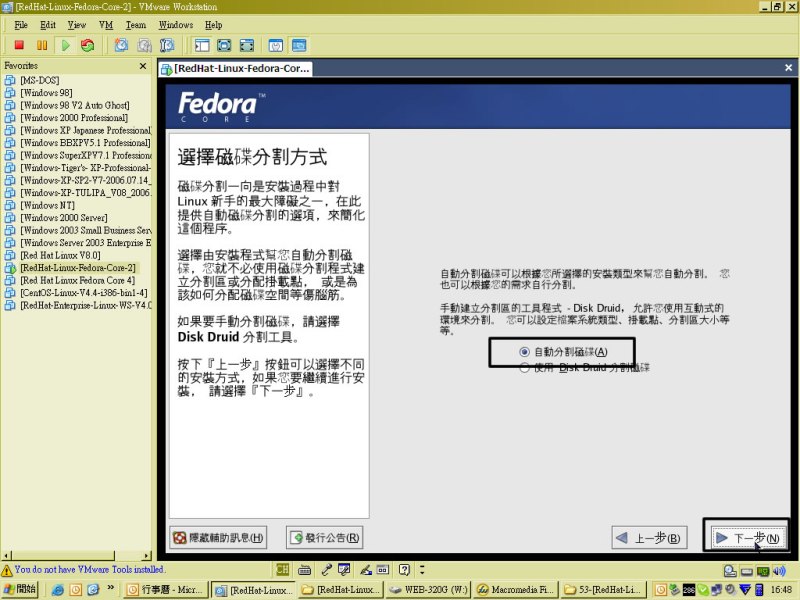Switch to 53-[RedHat-Li... folder taskbar window
800x600 pixels.
[x=604, y=590]
